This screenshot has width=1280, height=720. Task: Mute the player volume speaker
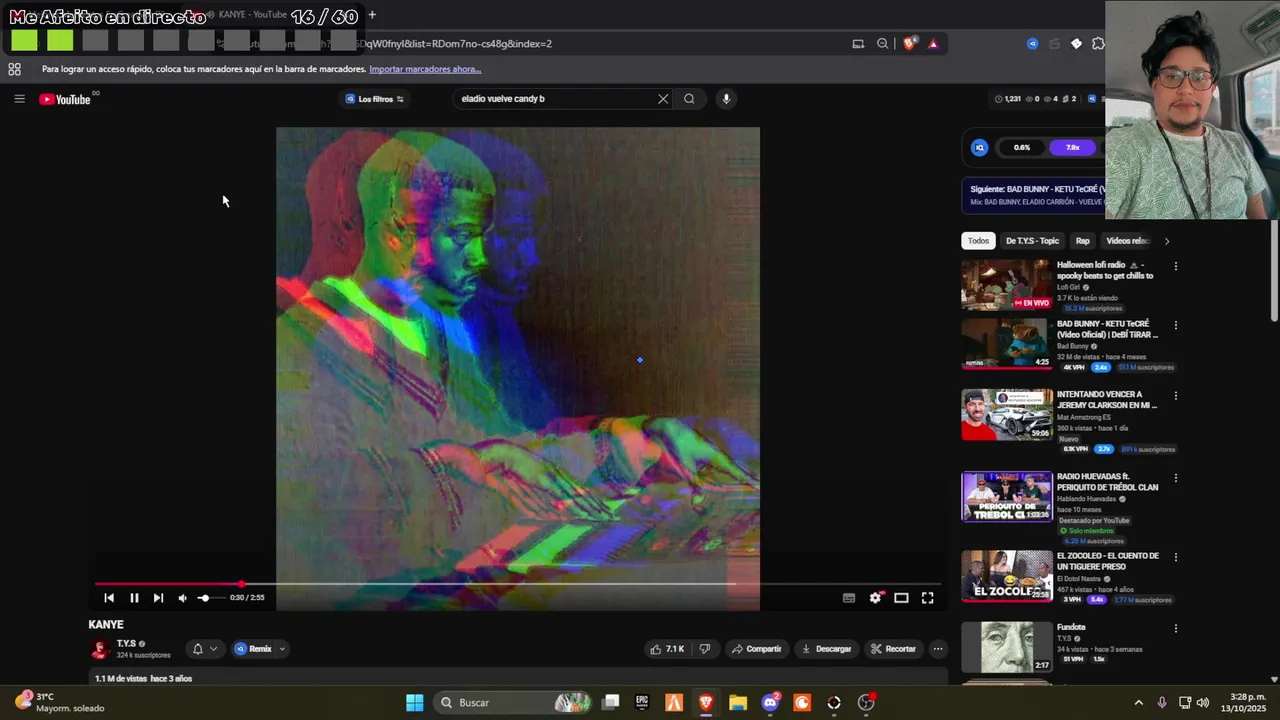[182, 598]
